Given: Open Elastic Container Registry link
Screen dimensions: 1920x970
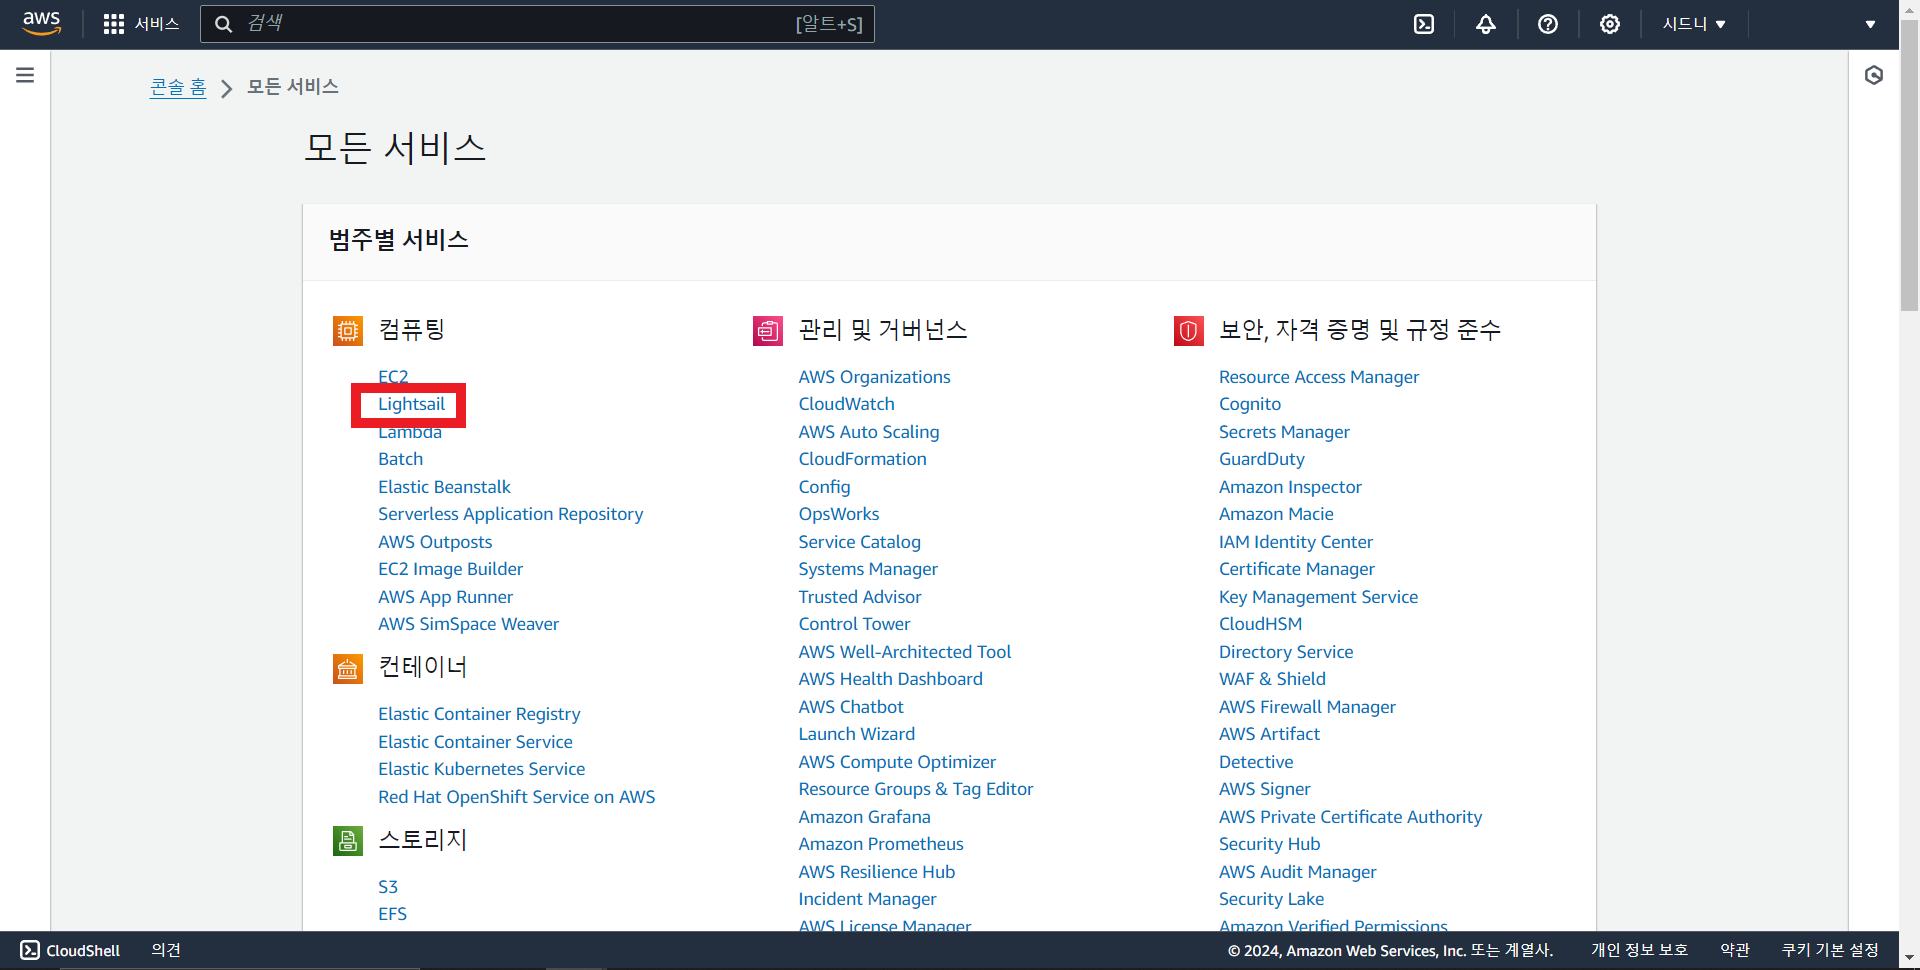Looking at the screenshot, I should [x=479, y=714].
